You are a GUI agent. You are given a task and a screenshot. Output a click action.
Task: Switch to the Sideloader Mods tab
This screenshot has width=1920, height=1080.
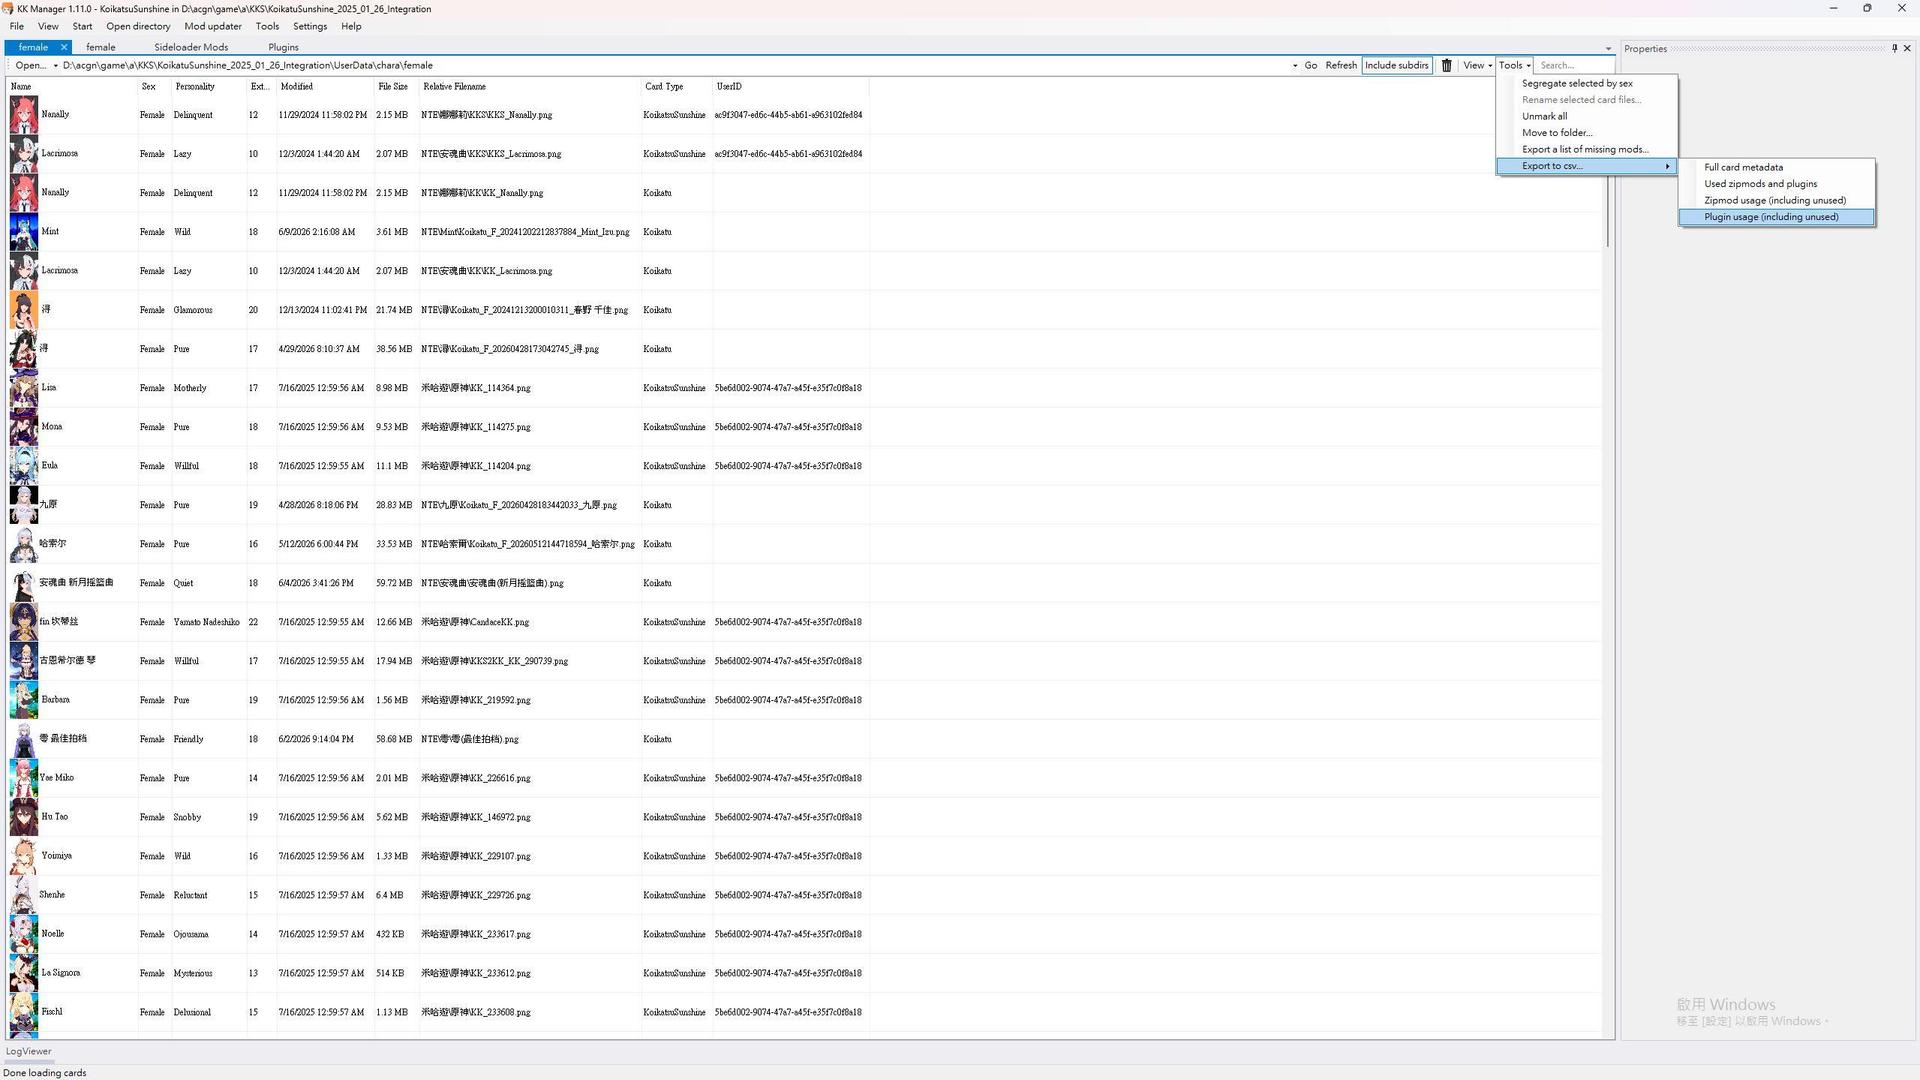point(191,47)
